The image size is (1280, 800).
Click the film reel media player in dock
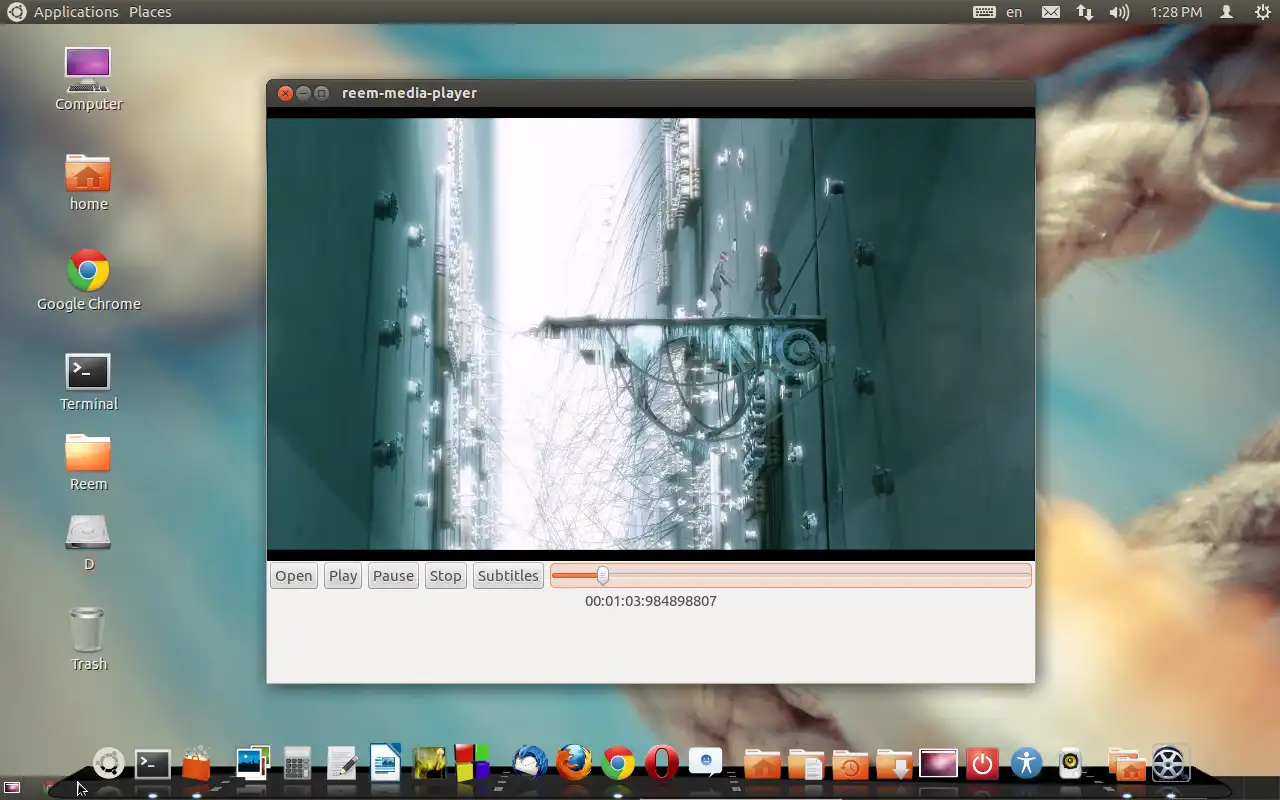[x=1169, y=764]
